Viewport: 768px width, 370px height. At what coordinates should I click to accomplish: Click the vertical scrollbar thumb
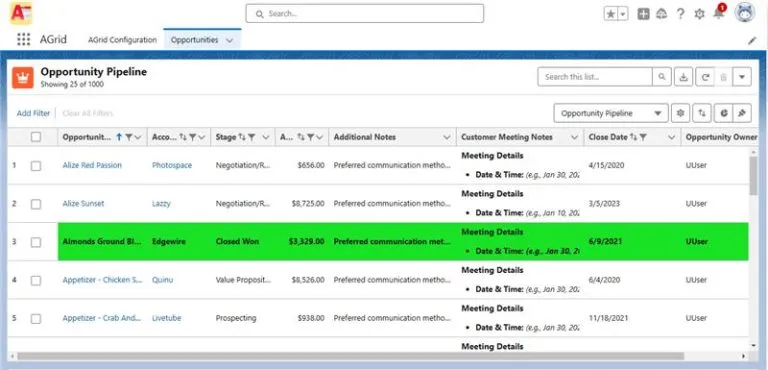point(753,176)
